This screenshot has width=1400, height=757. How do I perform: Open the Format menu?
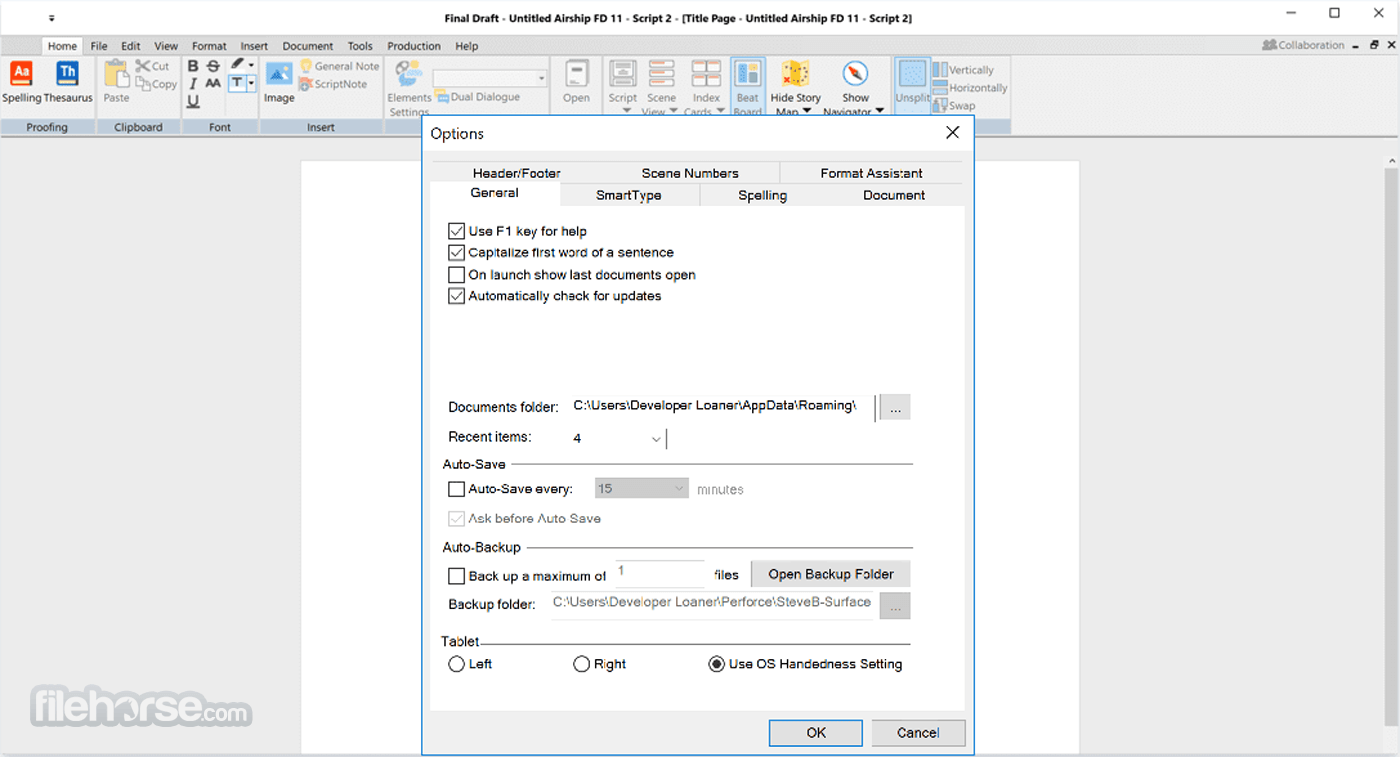tap(209, 46)
